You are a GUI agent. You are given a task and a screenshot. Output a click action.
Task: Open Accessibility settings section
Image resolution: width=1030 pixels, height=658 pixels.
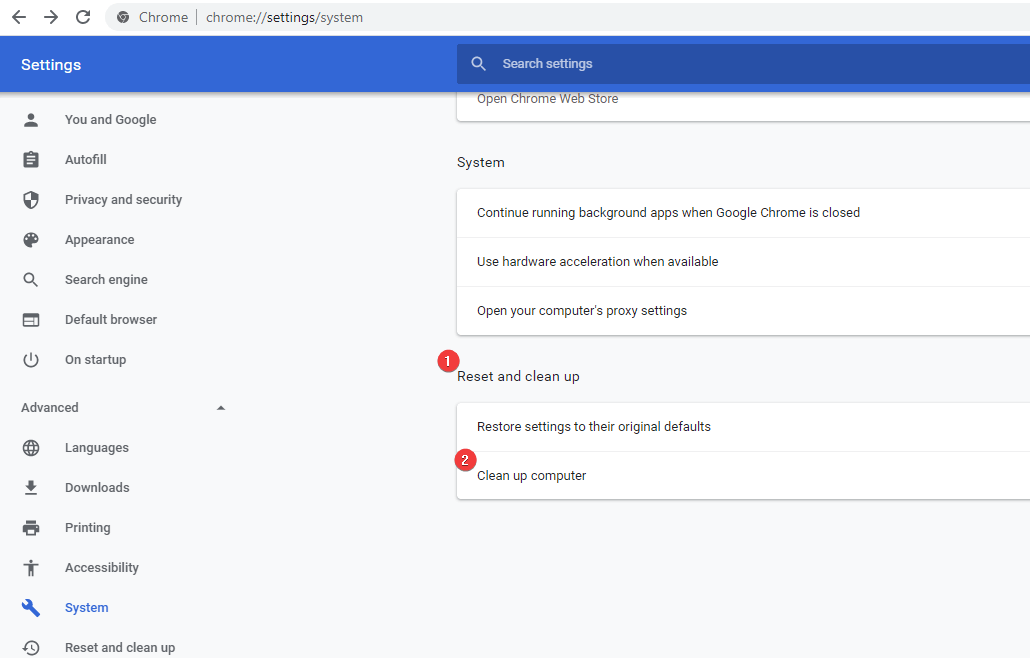click(102, 568)
